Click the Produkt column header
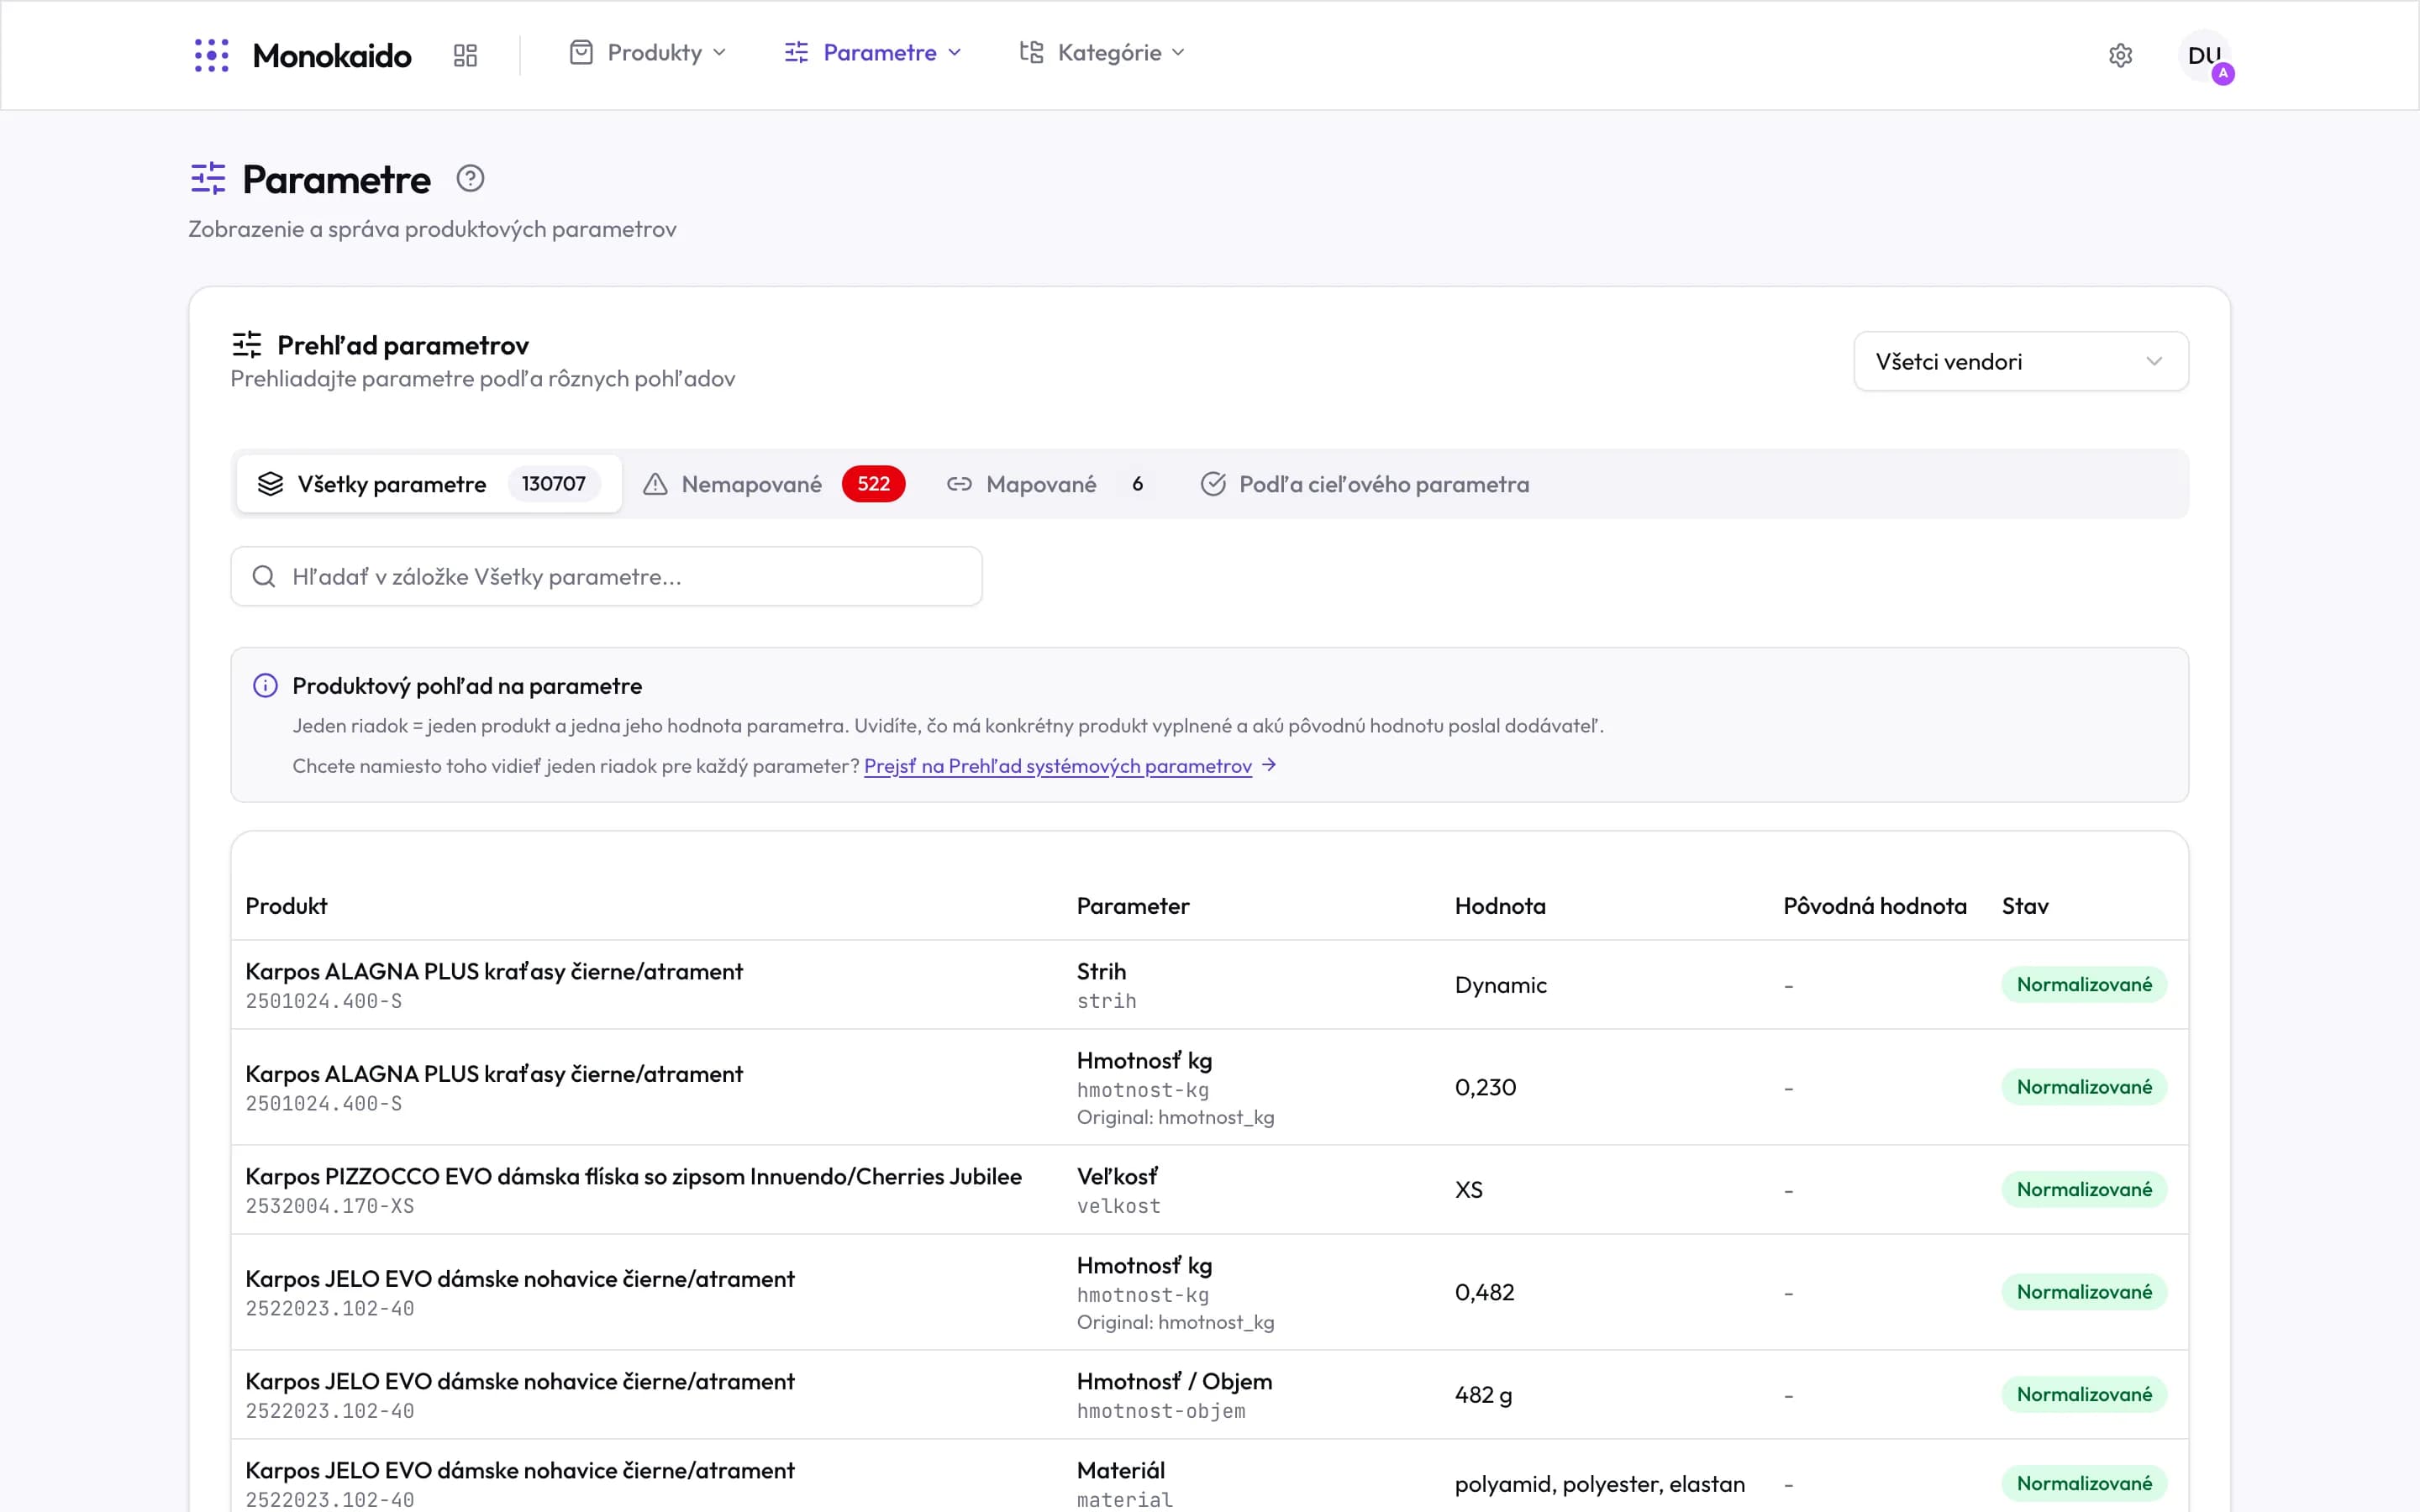2420x1512 pixels. [287, 906]
